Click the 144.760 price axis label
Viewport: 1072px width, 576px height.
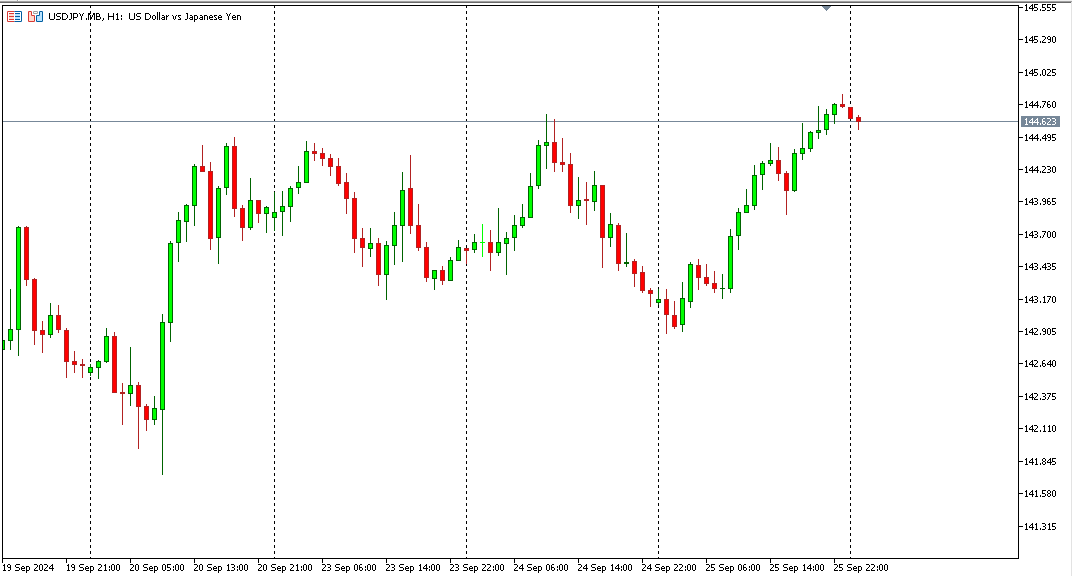click(x=1040, y=105)
